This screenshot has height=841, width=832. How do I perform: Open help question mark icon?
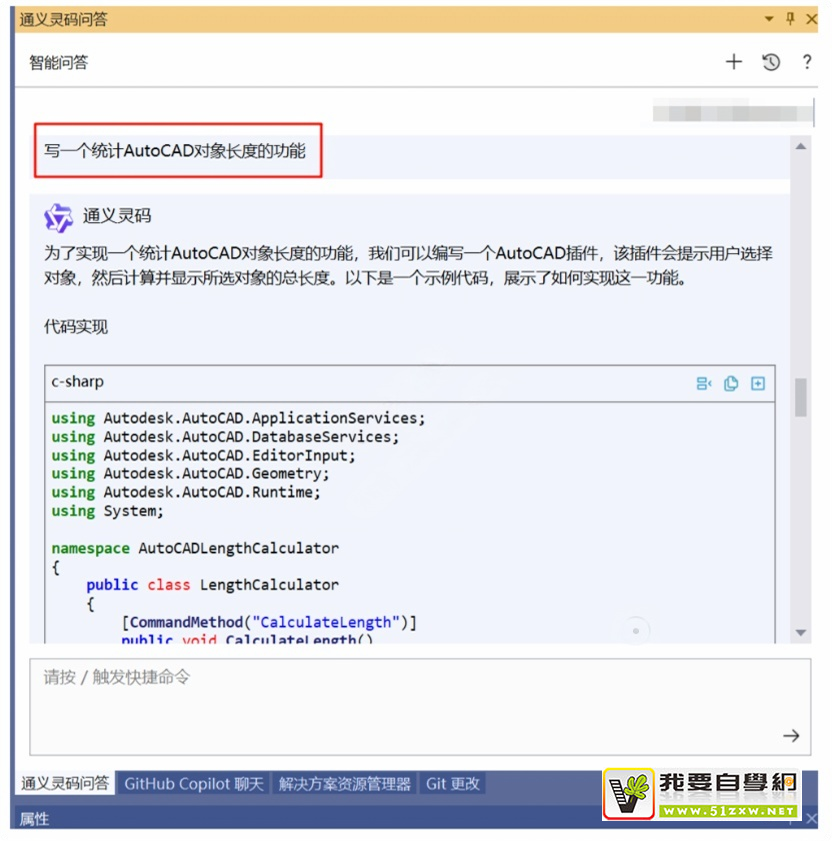coord(807,62)
